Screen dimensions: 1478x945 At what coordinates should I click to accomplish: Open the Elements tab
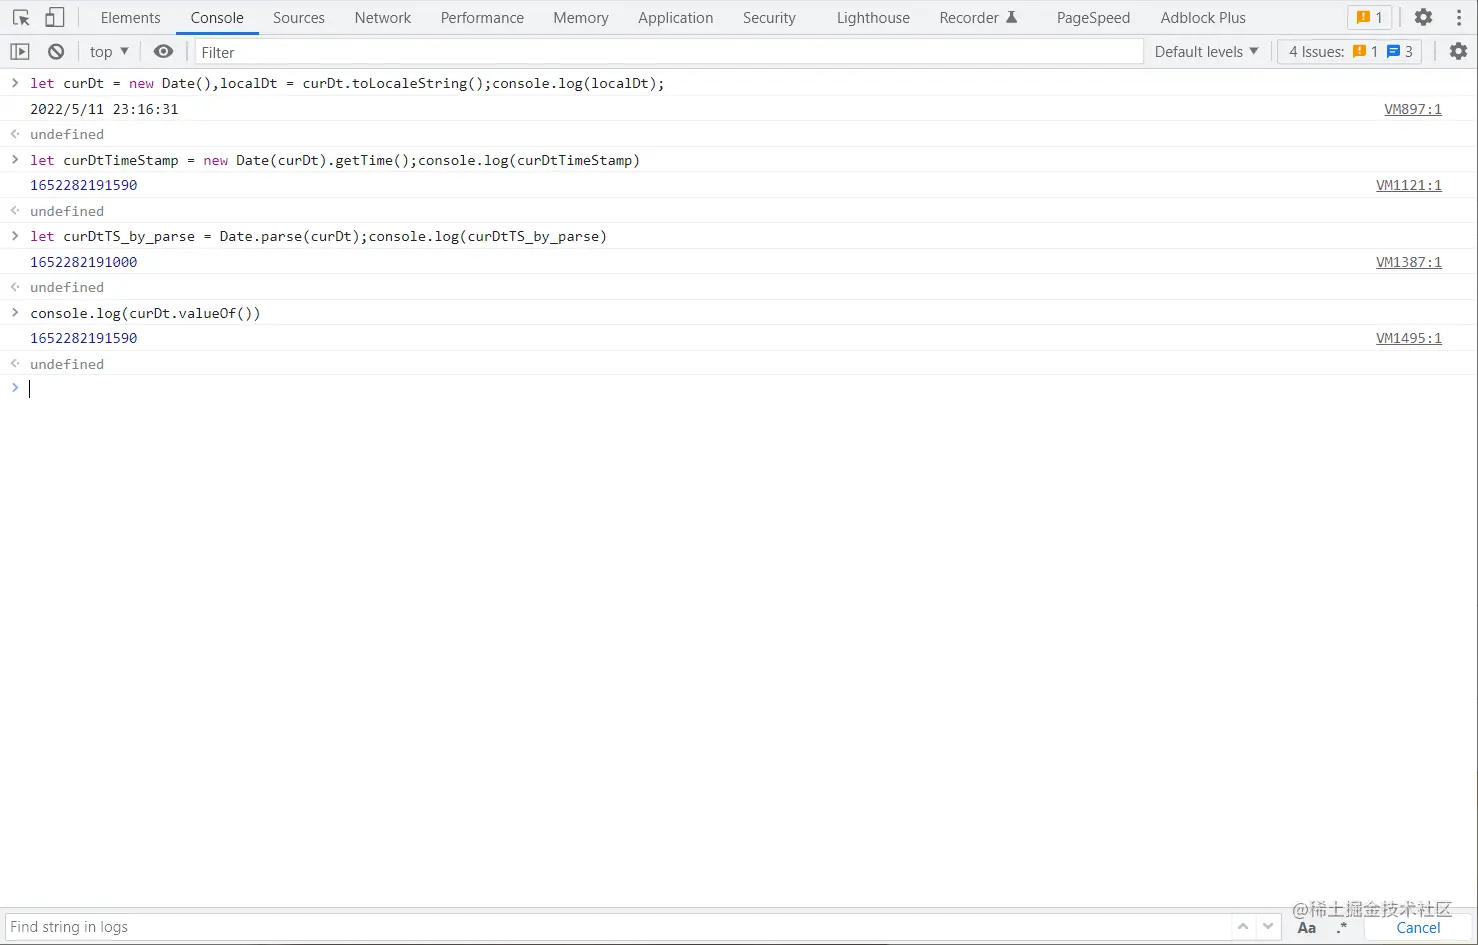click(130, 18)
